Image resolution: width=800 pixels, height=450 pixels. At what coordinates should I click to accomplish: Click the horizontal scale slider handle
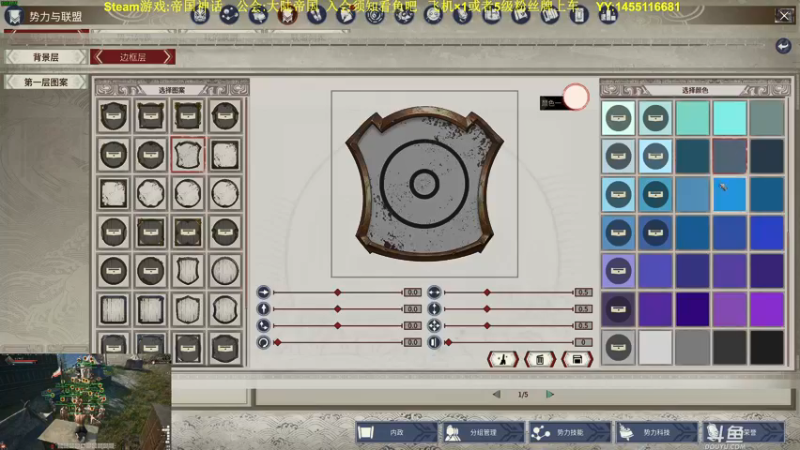[487, 292]
